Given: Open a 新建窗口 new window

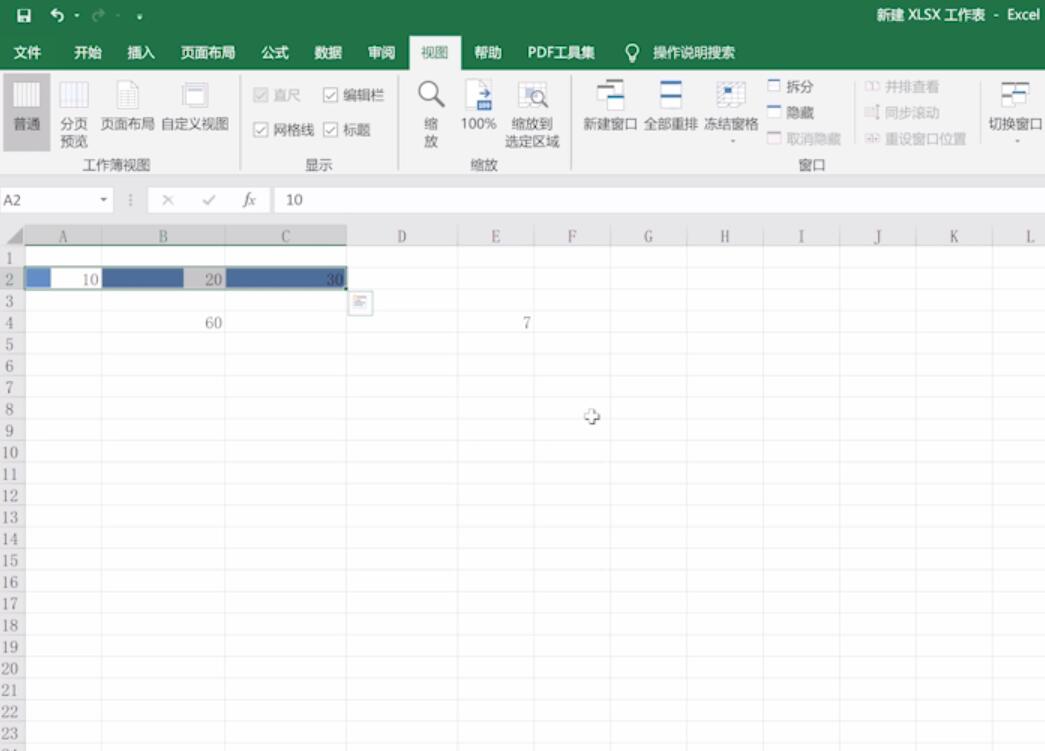Looking at the screenshot, I should click(x=610, y=105).
